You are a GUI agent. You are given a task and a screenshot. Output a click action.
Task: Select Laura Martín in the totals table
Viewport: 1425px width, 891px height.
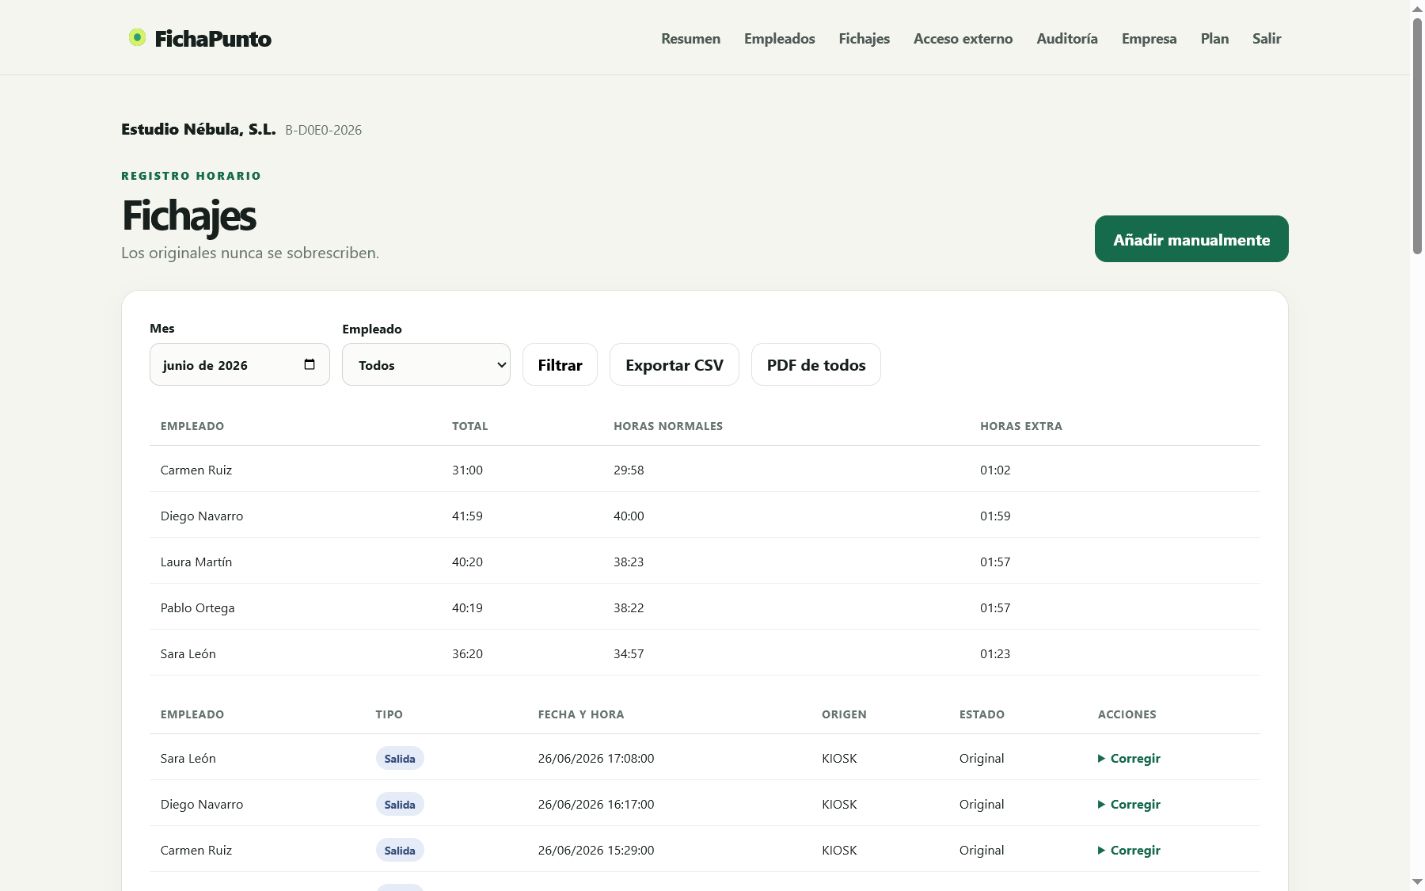pyautogui.click(x=196, y=562)
